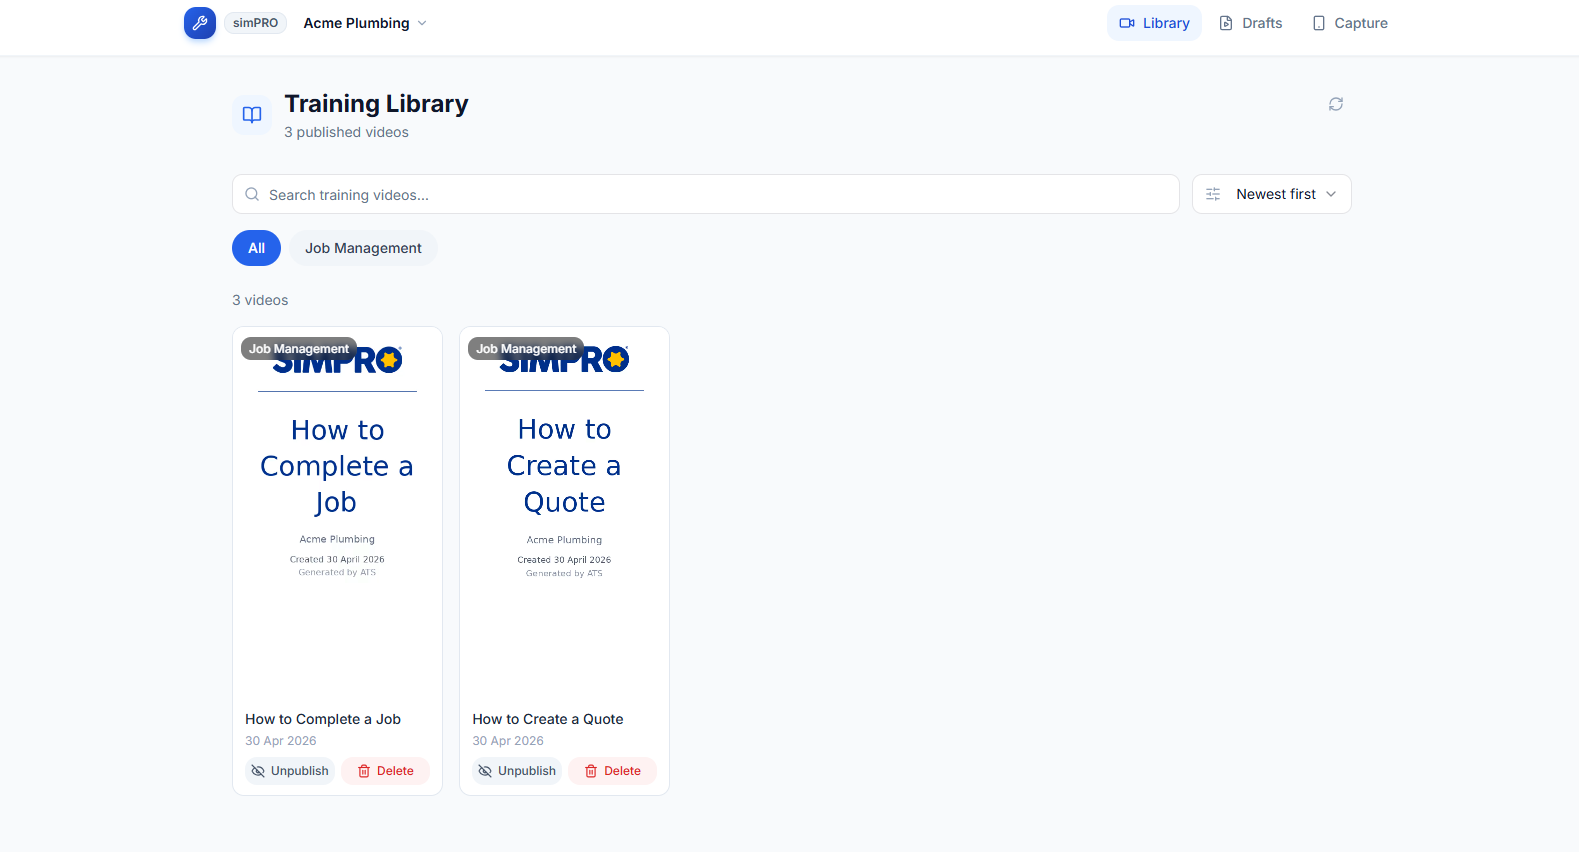Click the How to Create a Quote title text

pyautogui.click(x=548, y=719)
